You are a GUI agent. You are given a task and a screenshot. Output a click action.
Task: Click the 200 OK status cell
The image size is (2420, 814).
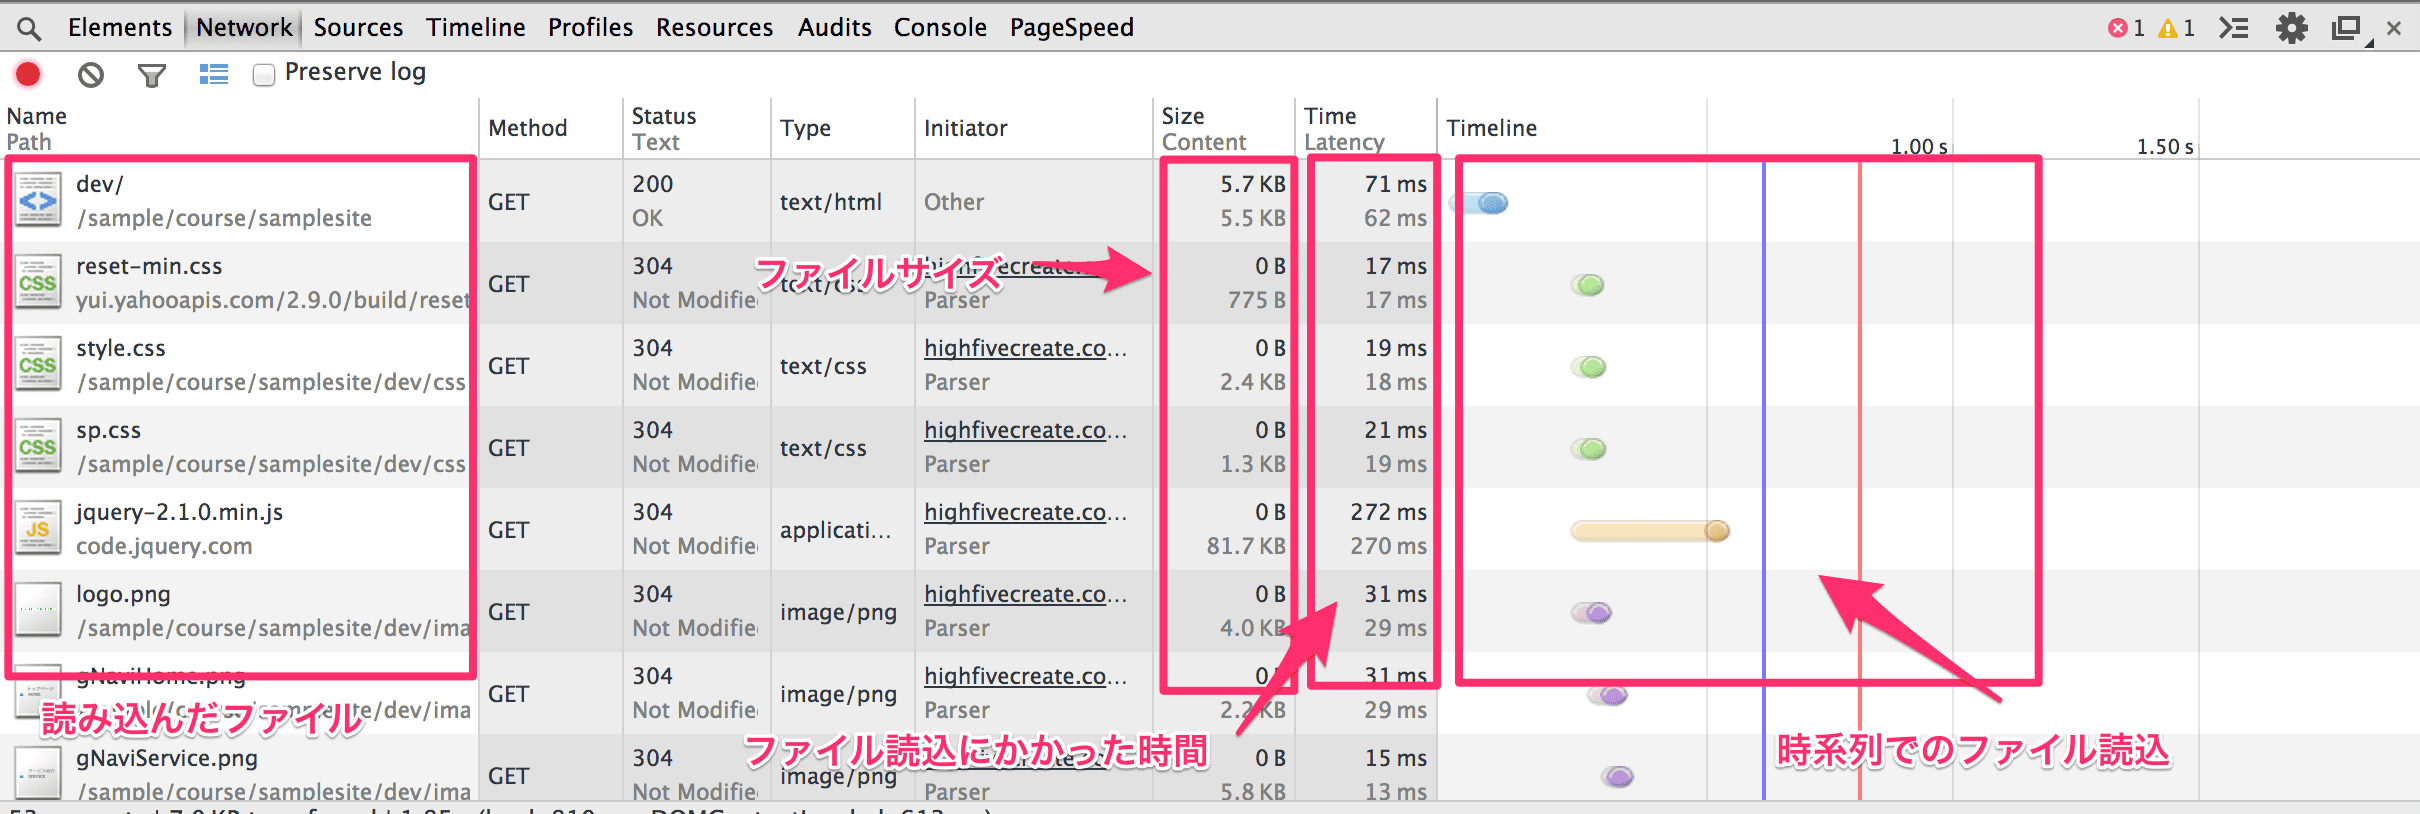tap(696, 201)
